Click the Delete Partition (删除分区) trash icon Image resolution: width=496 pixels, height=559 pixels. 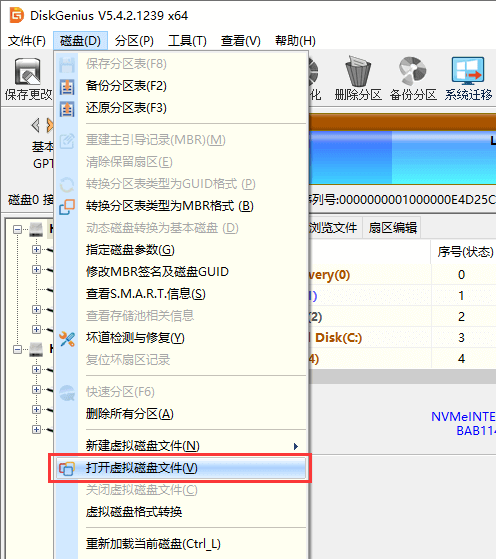(x=358, y=71)
